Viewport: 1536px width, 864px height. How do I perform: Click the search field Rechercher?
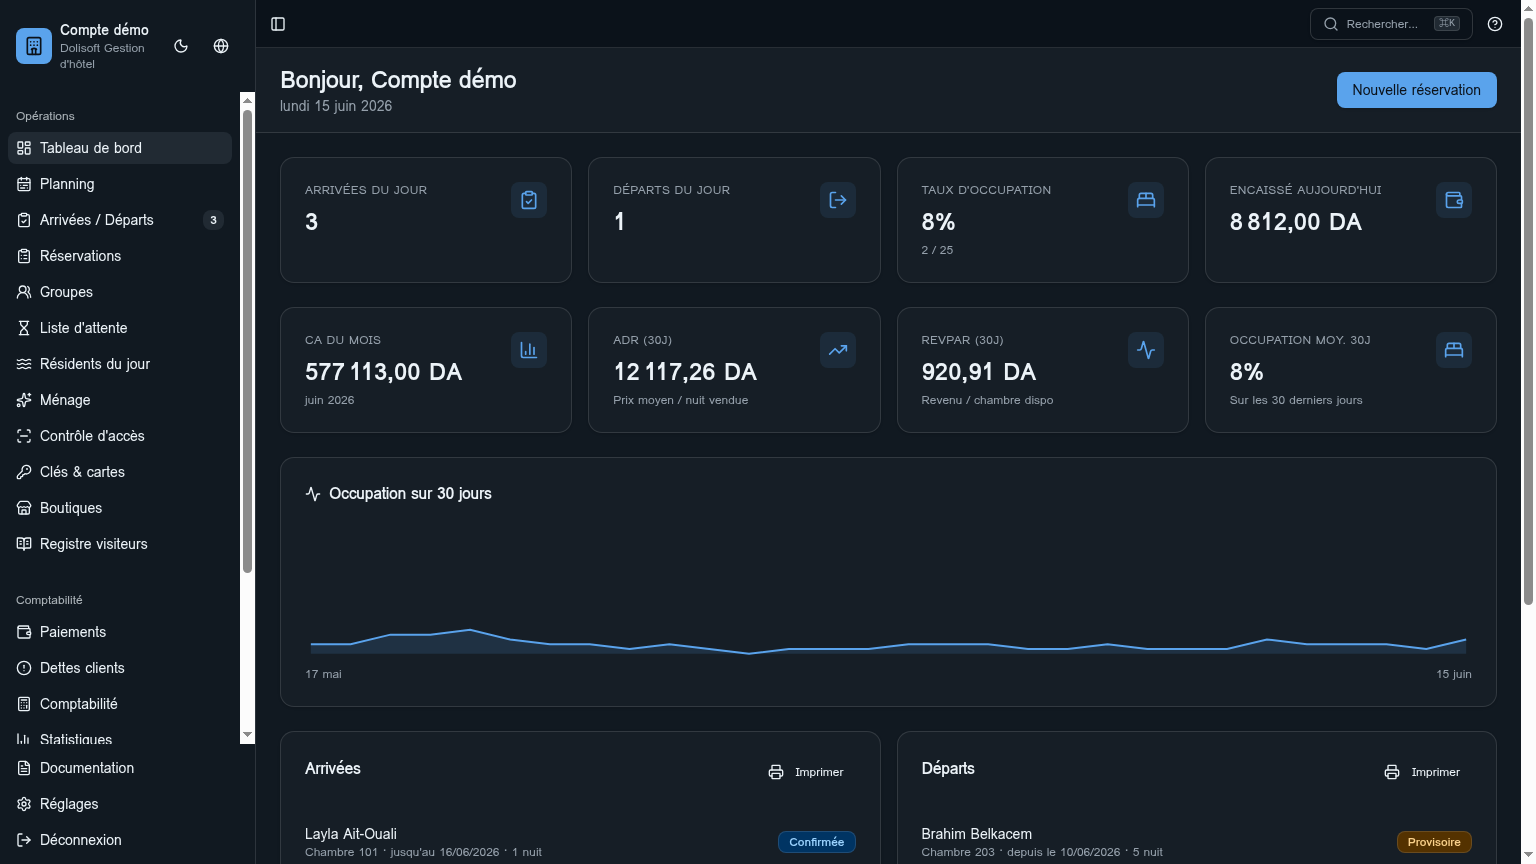click(1391, 24)
